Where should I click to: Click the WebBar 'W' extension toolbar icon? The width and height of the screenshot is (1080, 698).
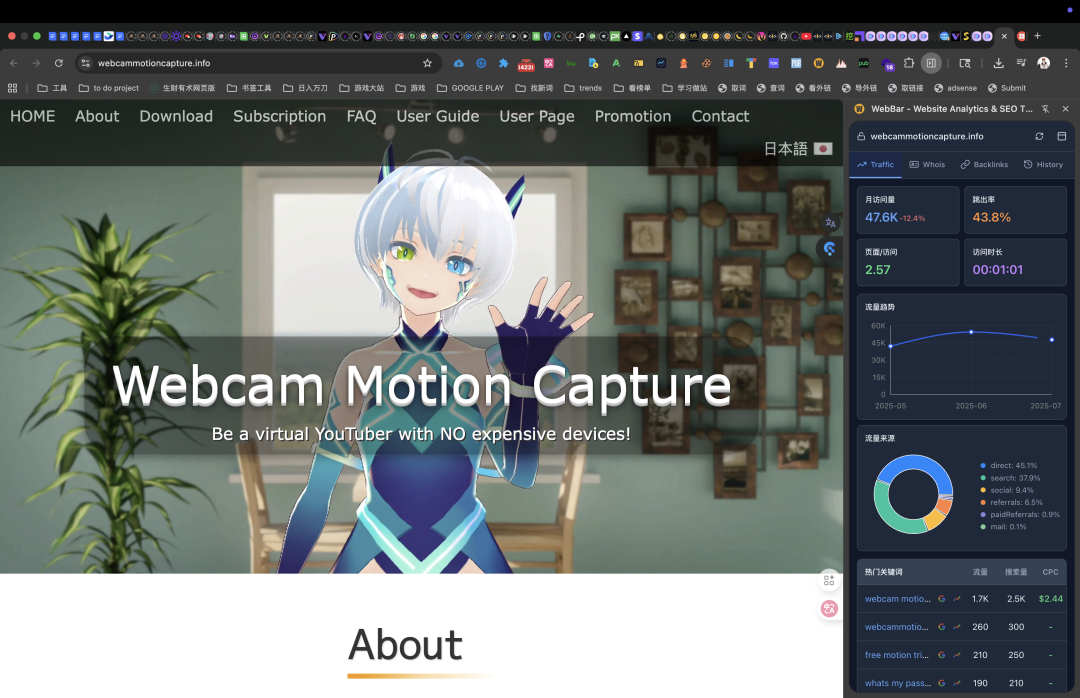click(818, 63)
